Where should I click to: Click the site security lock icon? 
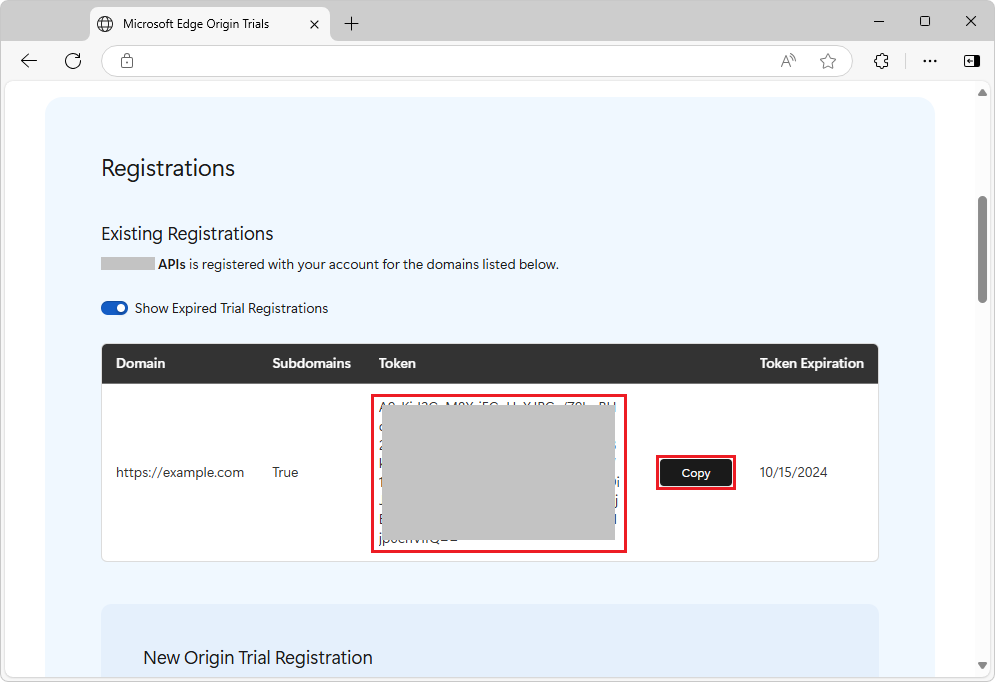pos(126,61)
